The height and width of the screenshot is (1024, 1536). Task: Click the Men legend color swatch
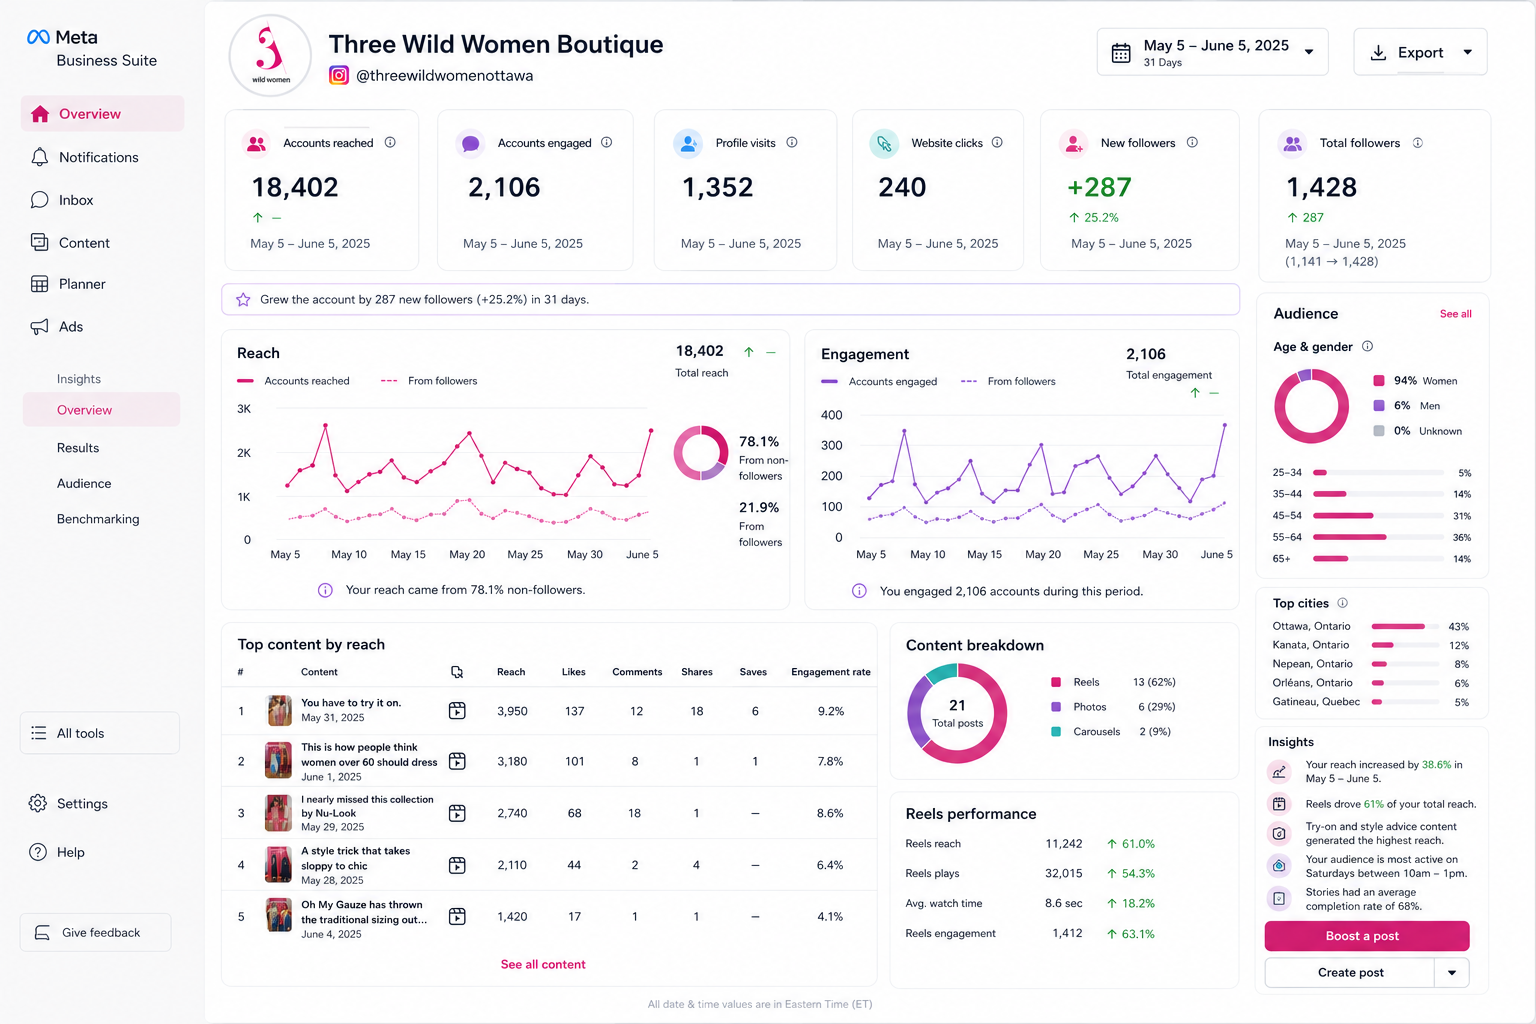[1379, 406]
